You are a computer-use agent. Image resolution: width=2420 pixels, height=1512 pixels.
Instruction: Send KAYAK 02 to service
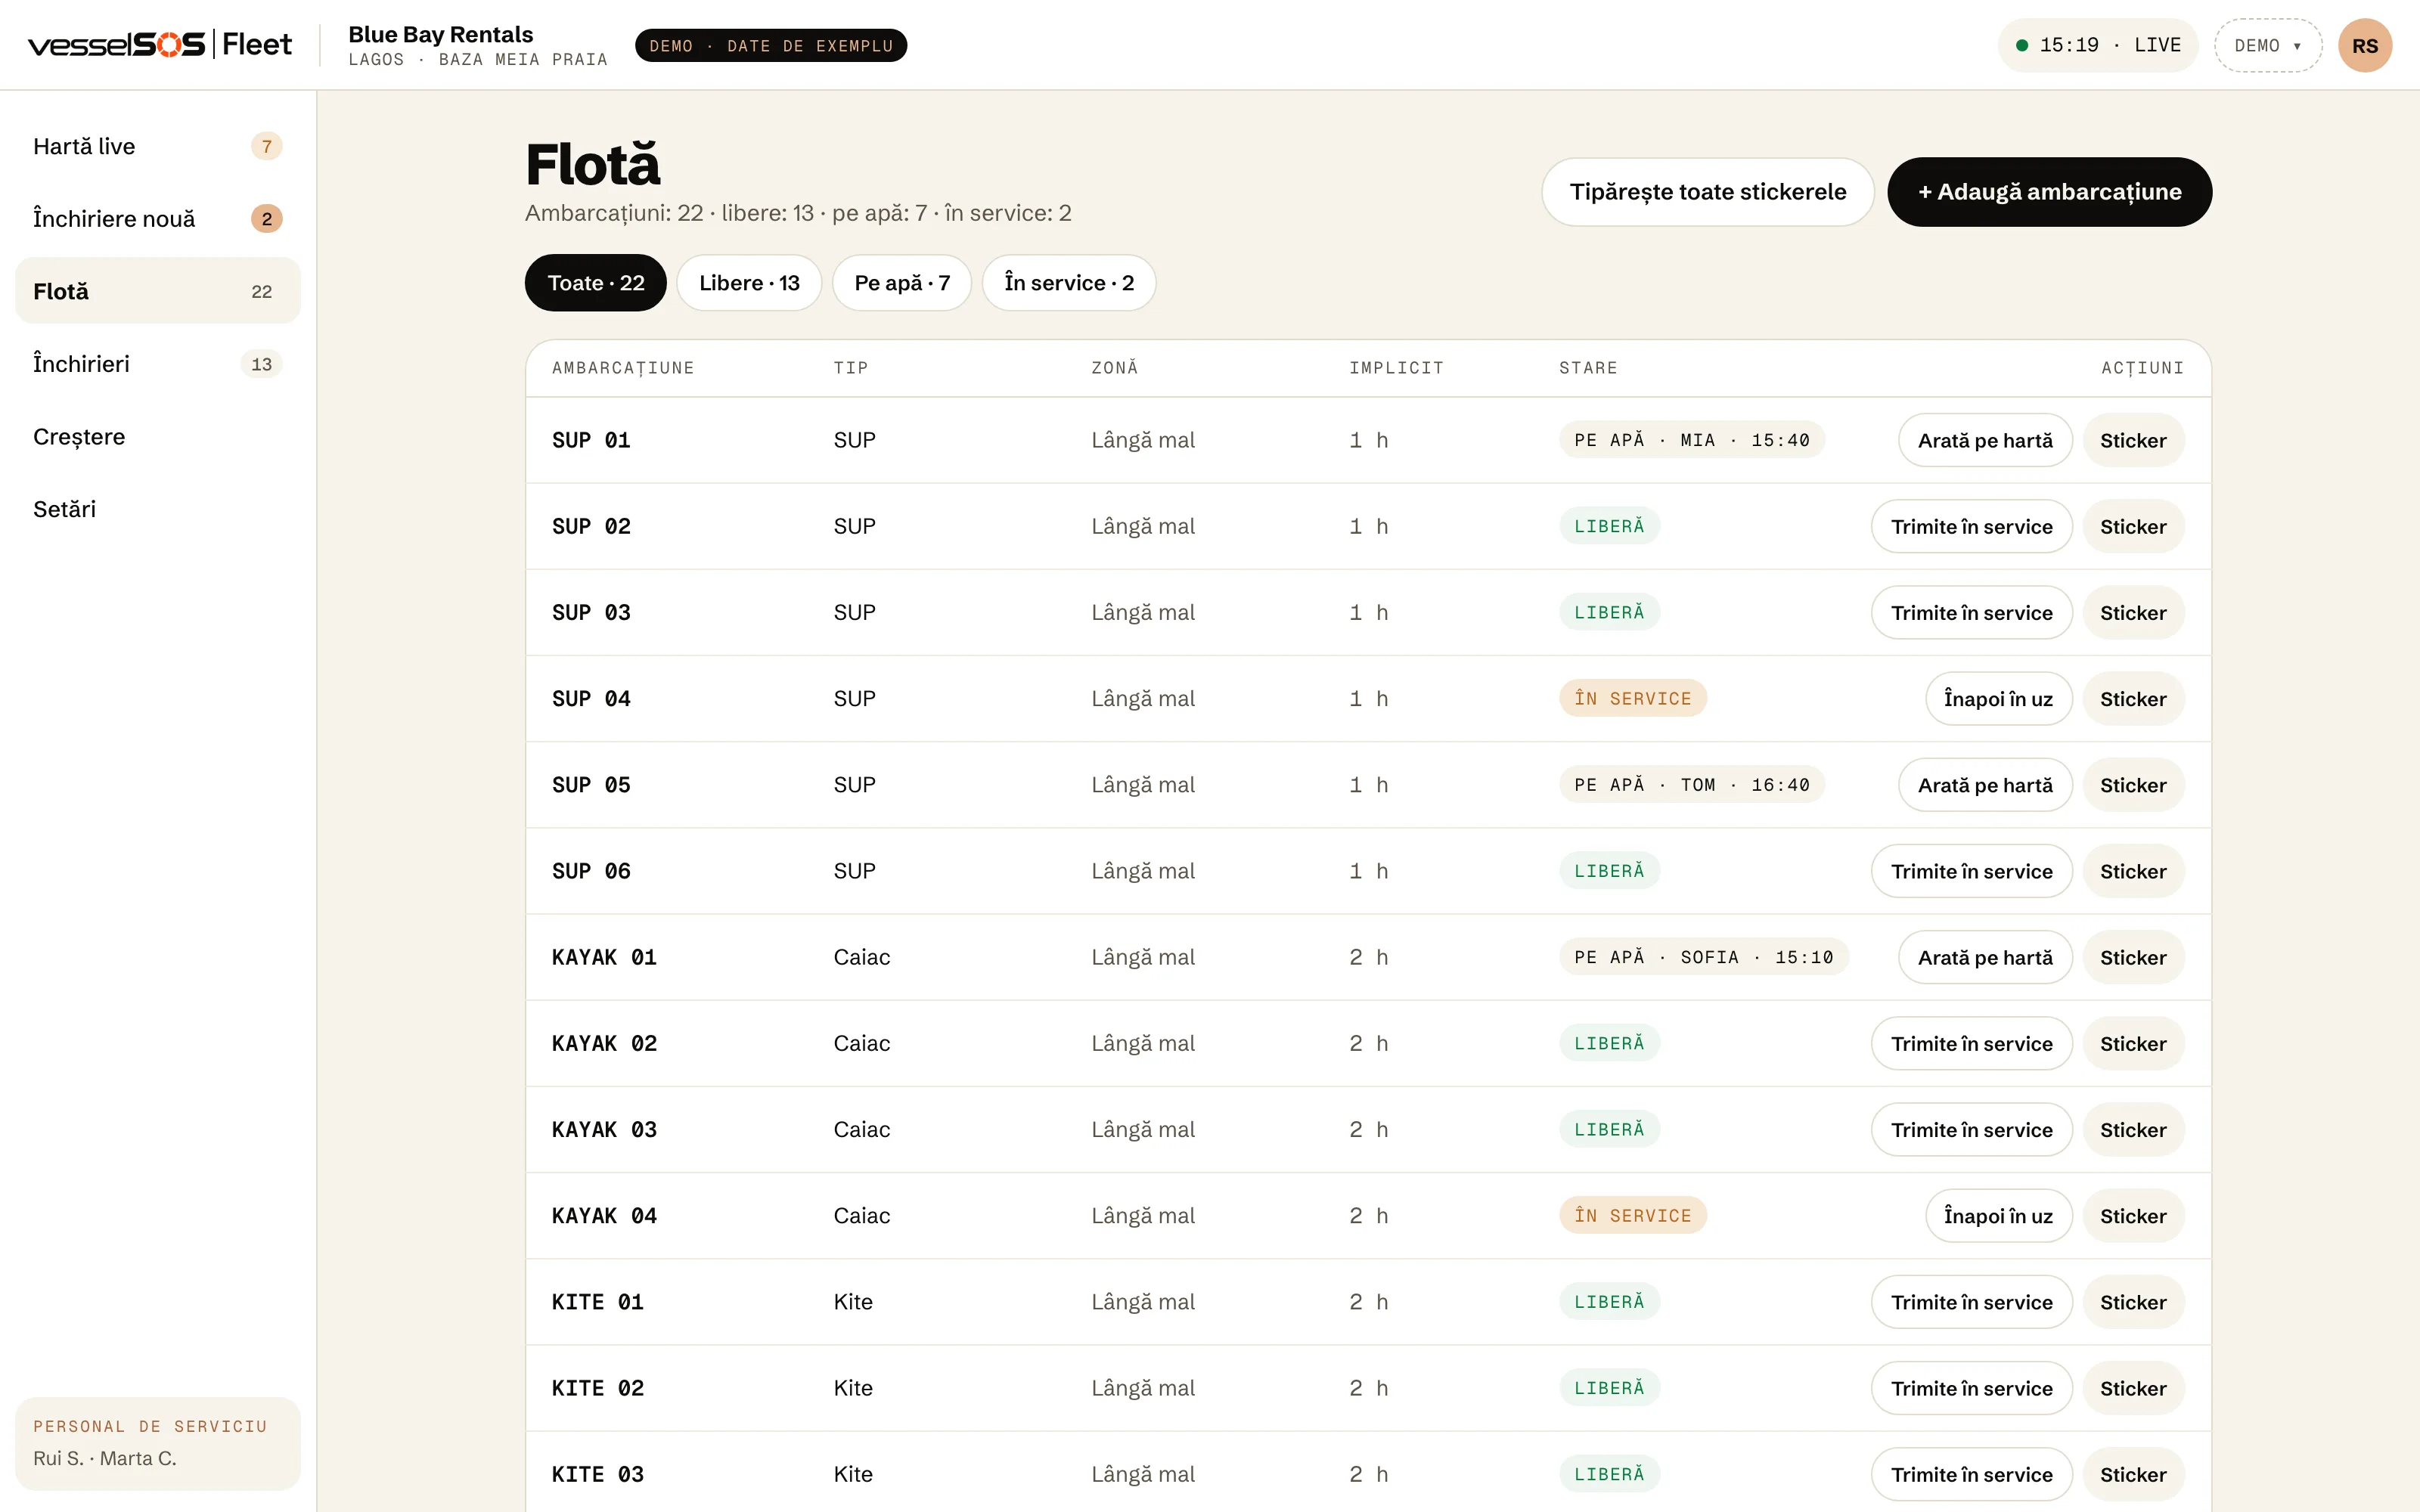click(x=1971, y=1044)
